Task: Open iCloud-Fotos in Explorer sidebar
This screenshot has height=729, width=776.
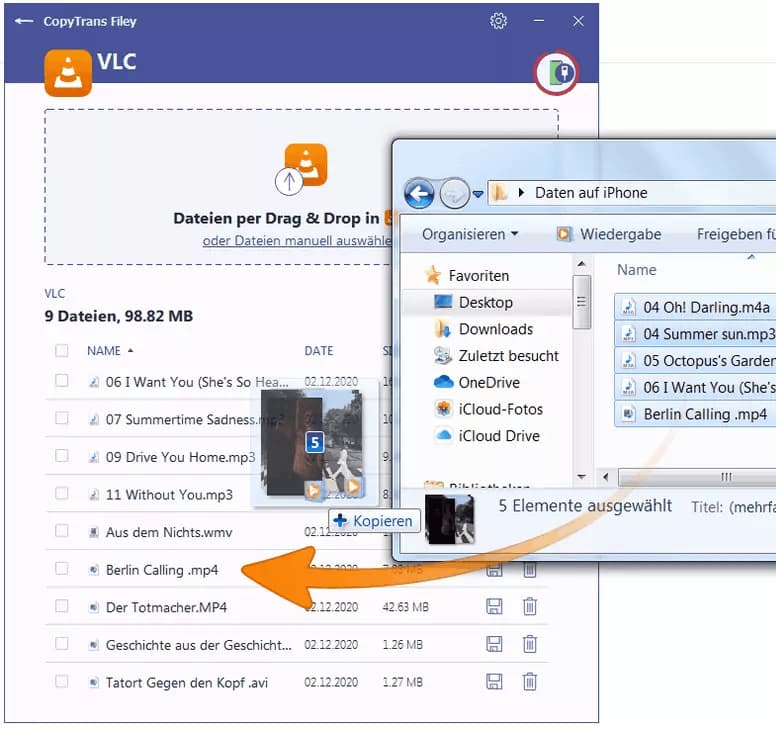Action: tap(488, 409)
